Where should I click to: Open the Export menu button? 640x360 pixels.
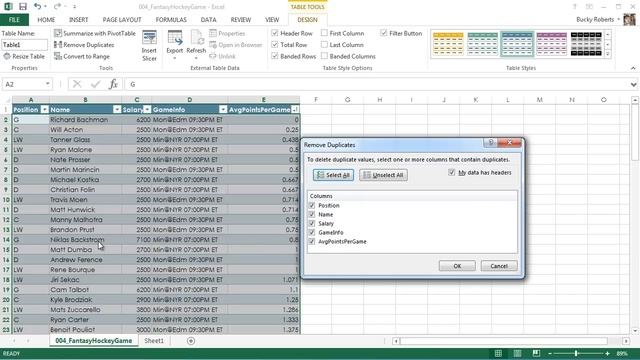tap(175, 46)
